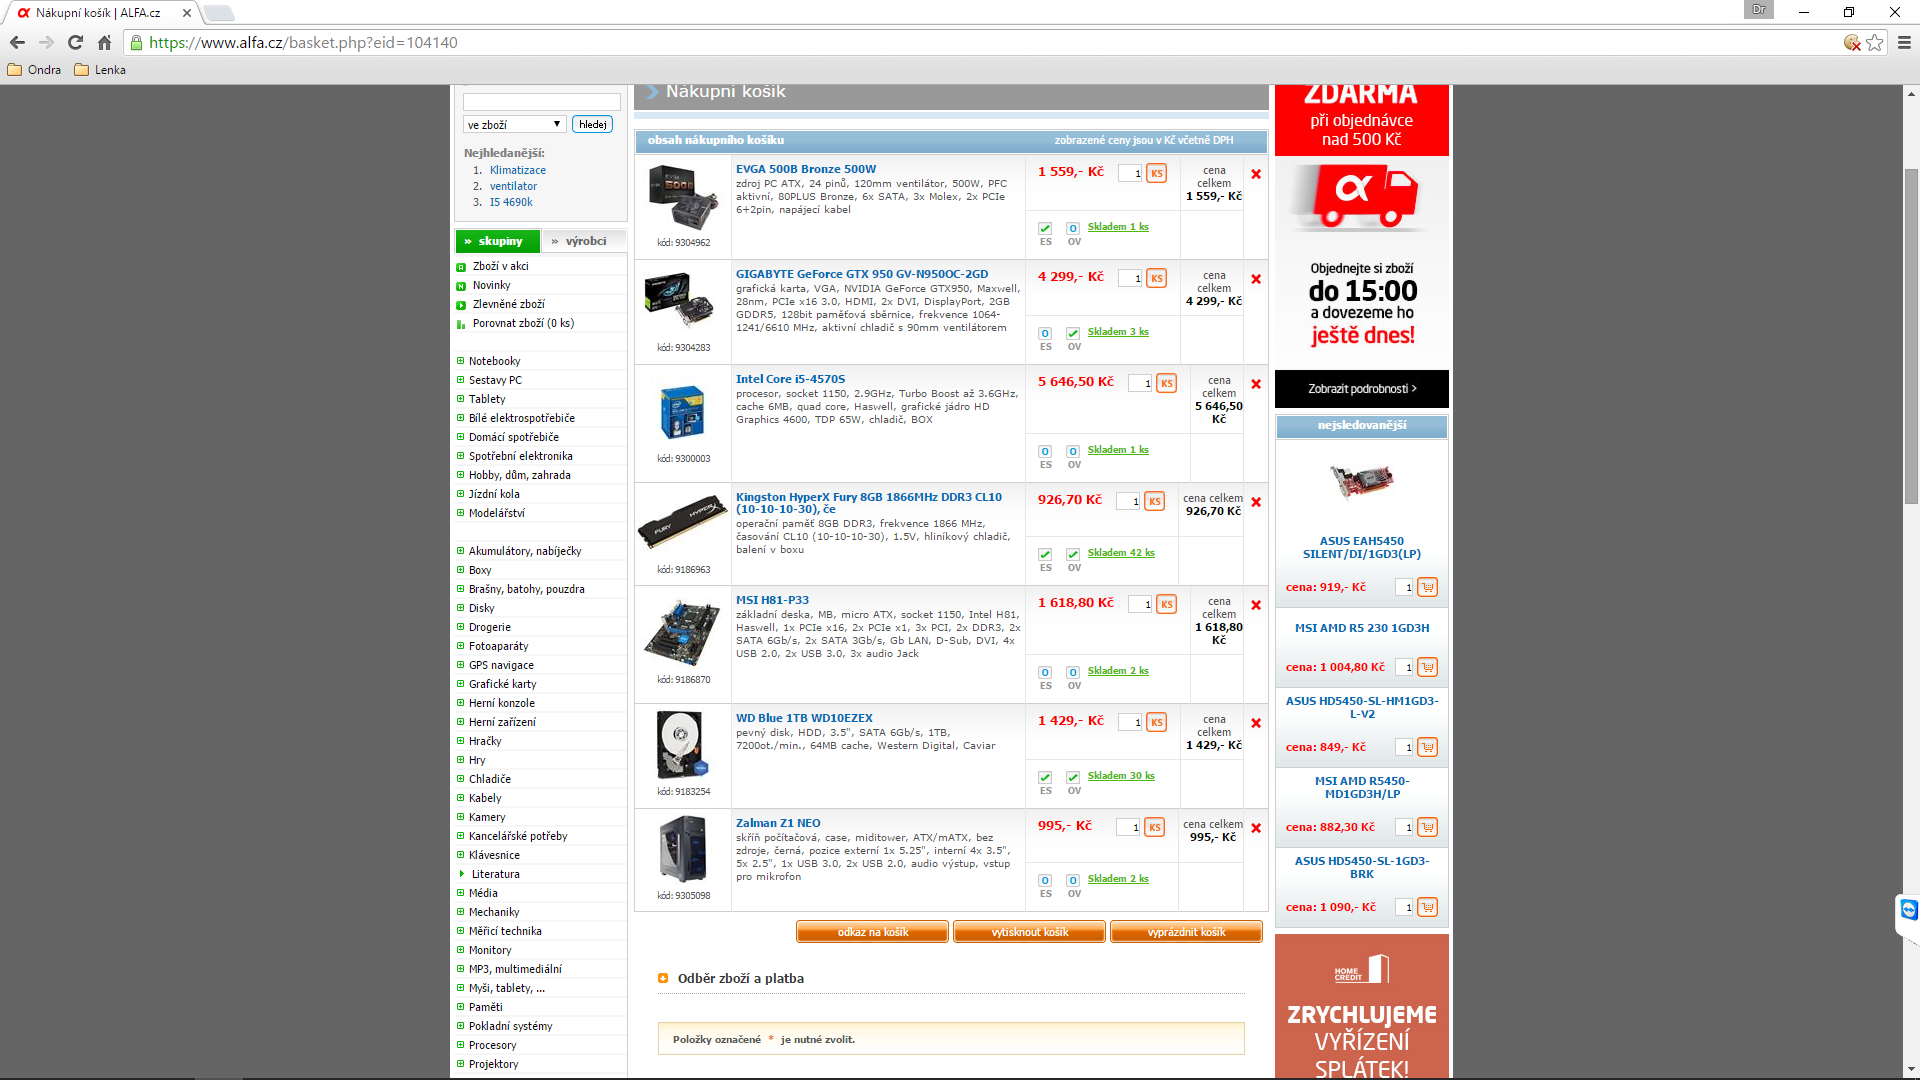Expand Notebooky category

461,361
